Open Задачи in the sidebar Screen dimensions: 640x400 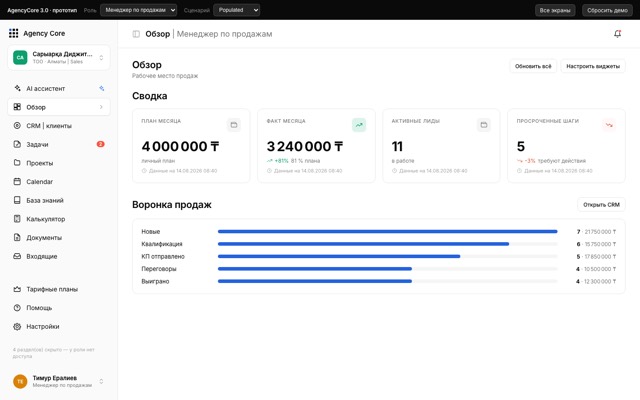[x=59, y=144]
